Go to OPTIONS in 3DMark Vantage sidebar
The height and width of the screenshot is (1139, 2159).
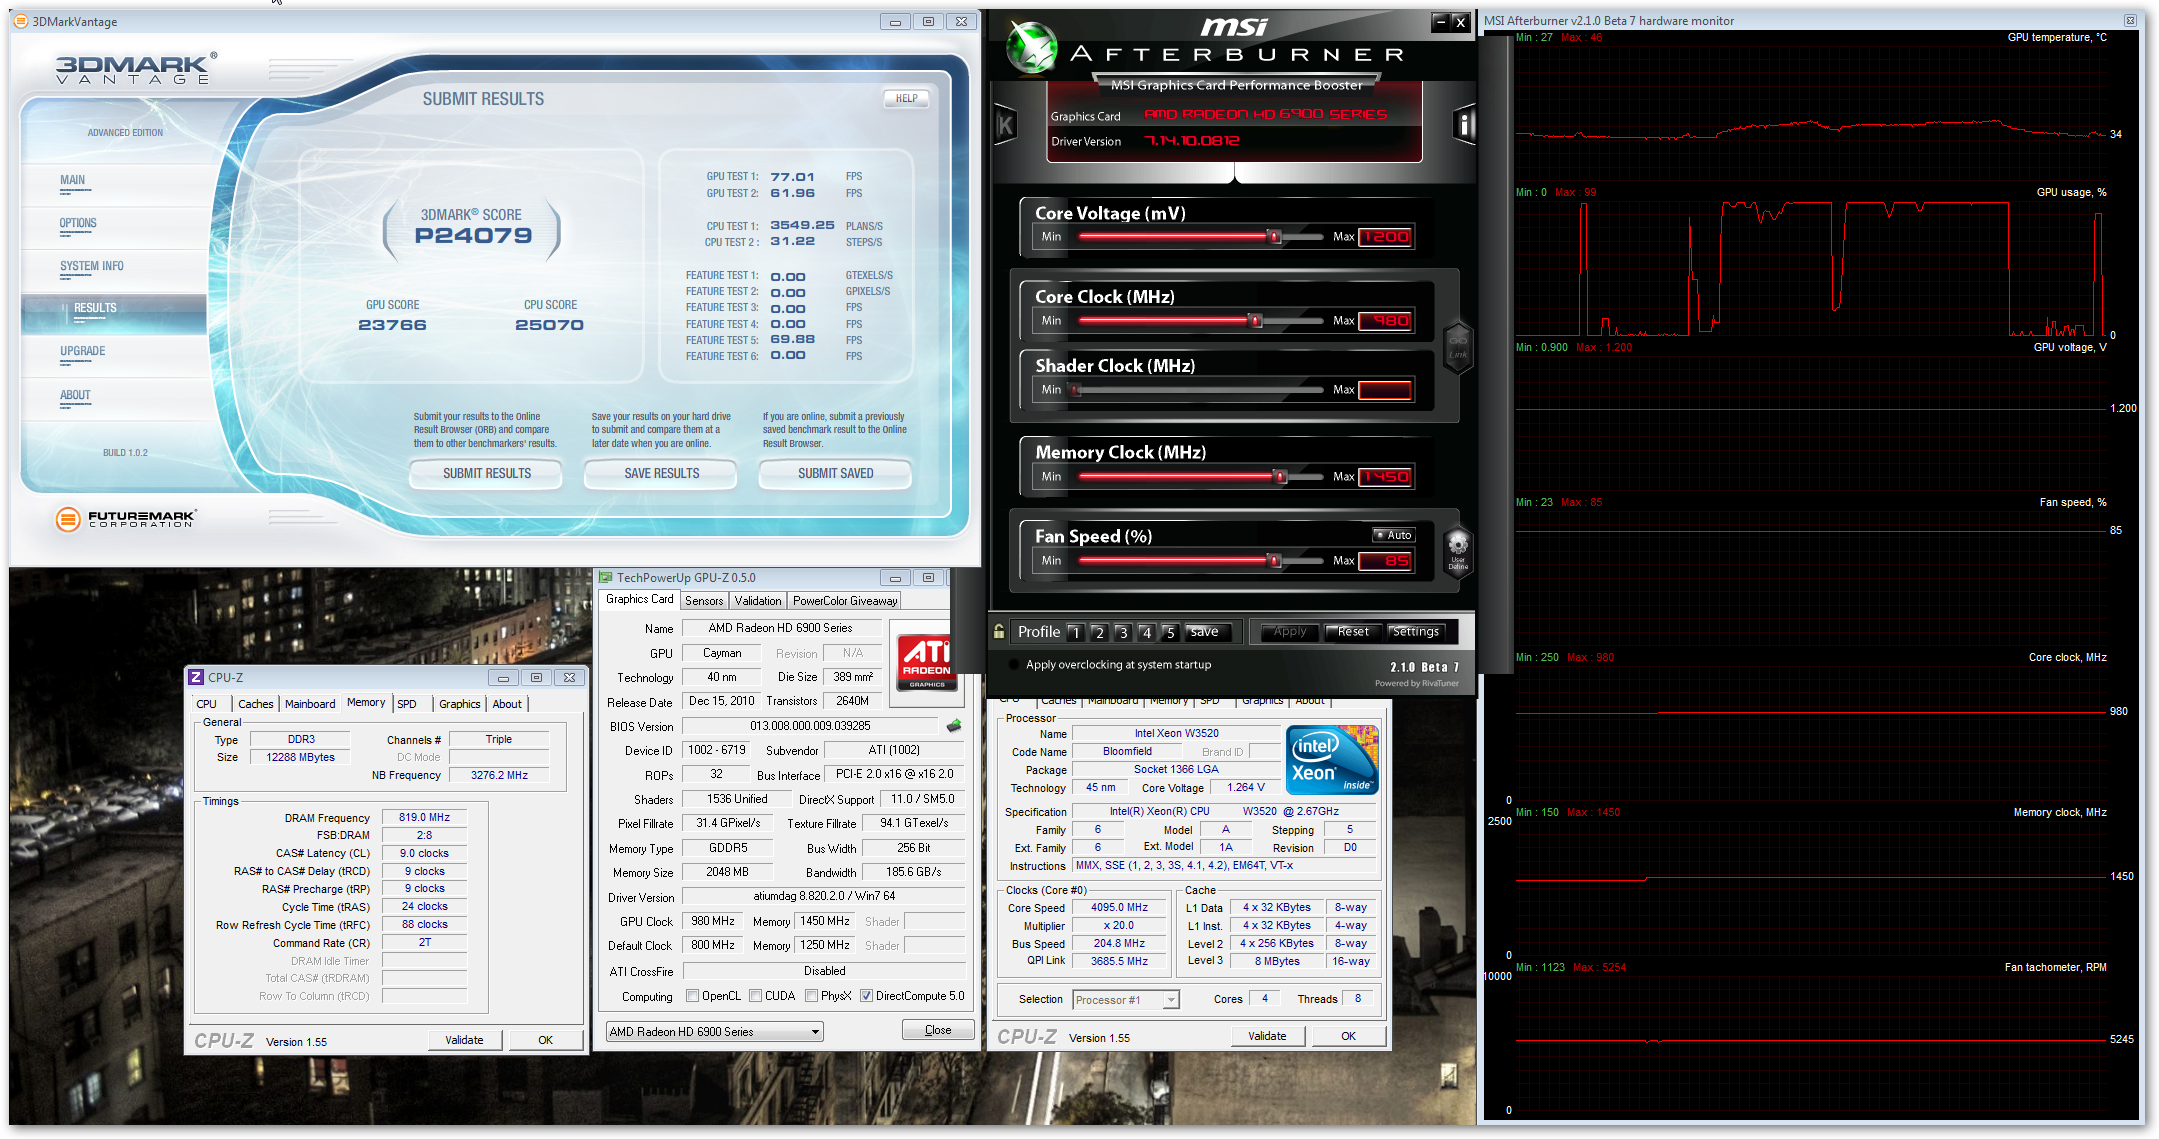78,223
